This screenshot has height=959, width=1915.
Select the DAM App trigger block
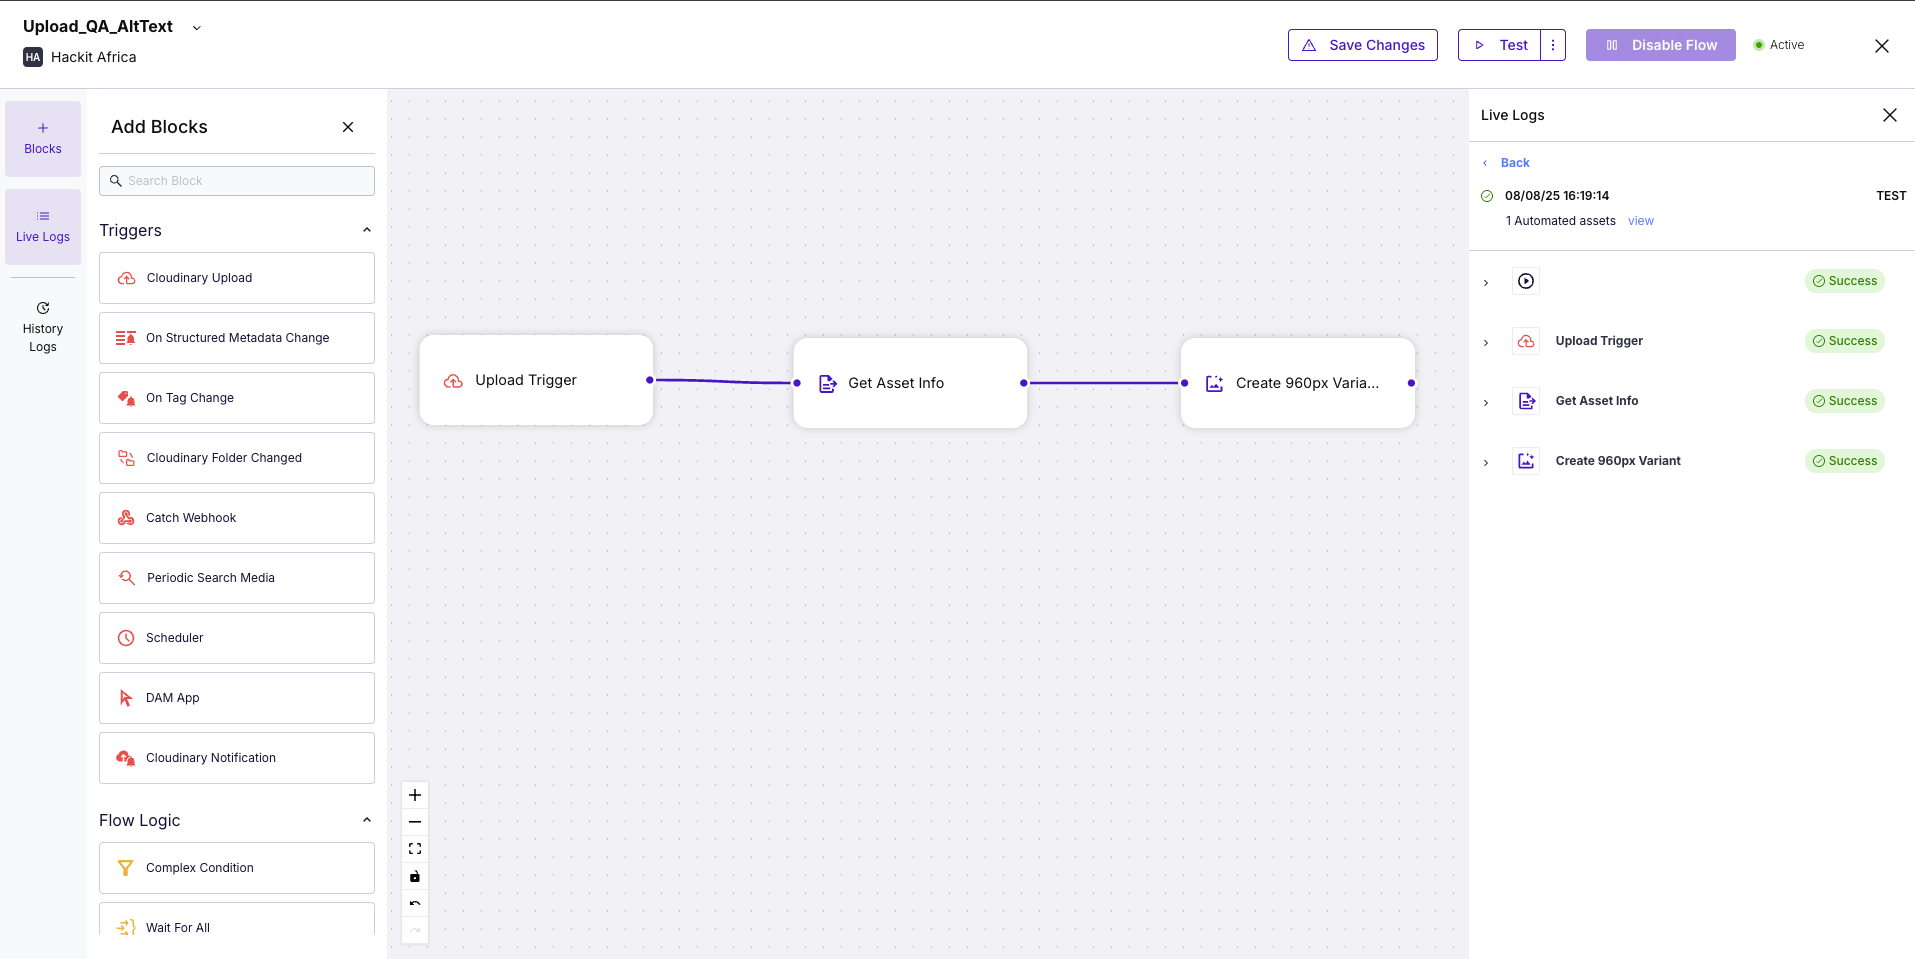pyautogui.click(x=236, y=697)
